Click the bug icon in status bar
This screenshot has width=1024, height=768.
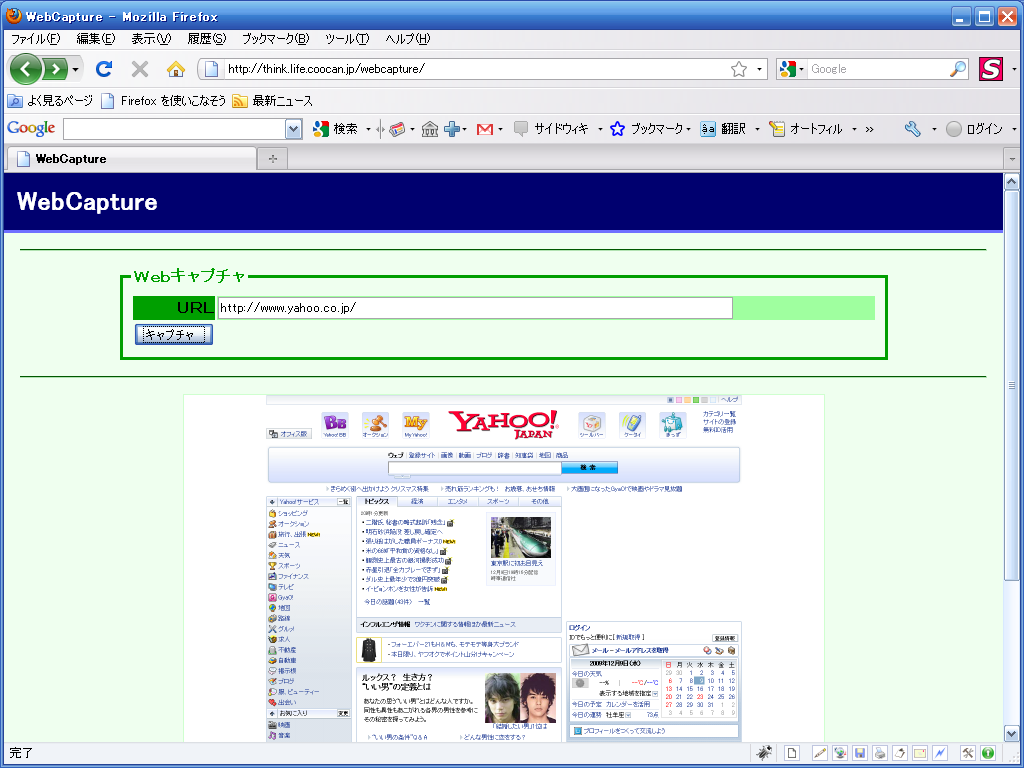763,753
